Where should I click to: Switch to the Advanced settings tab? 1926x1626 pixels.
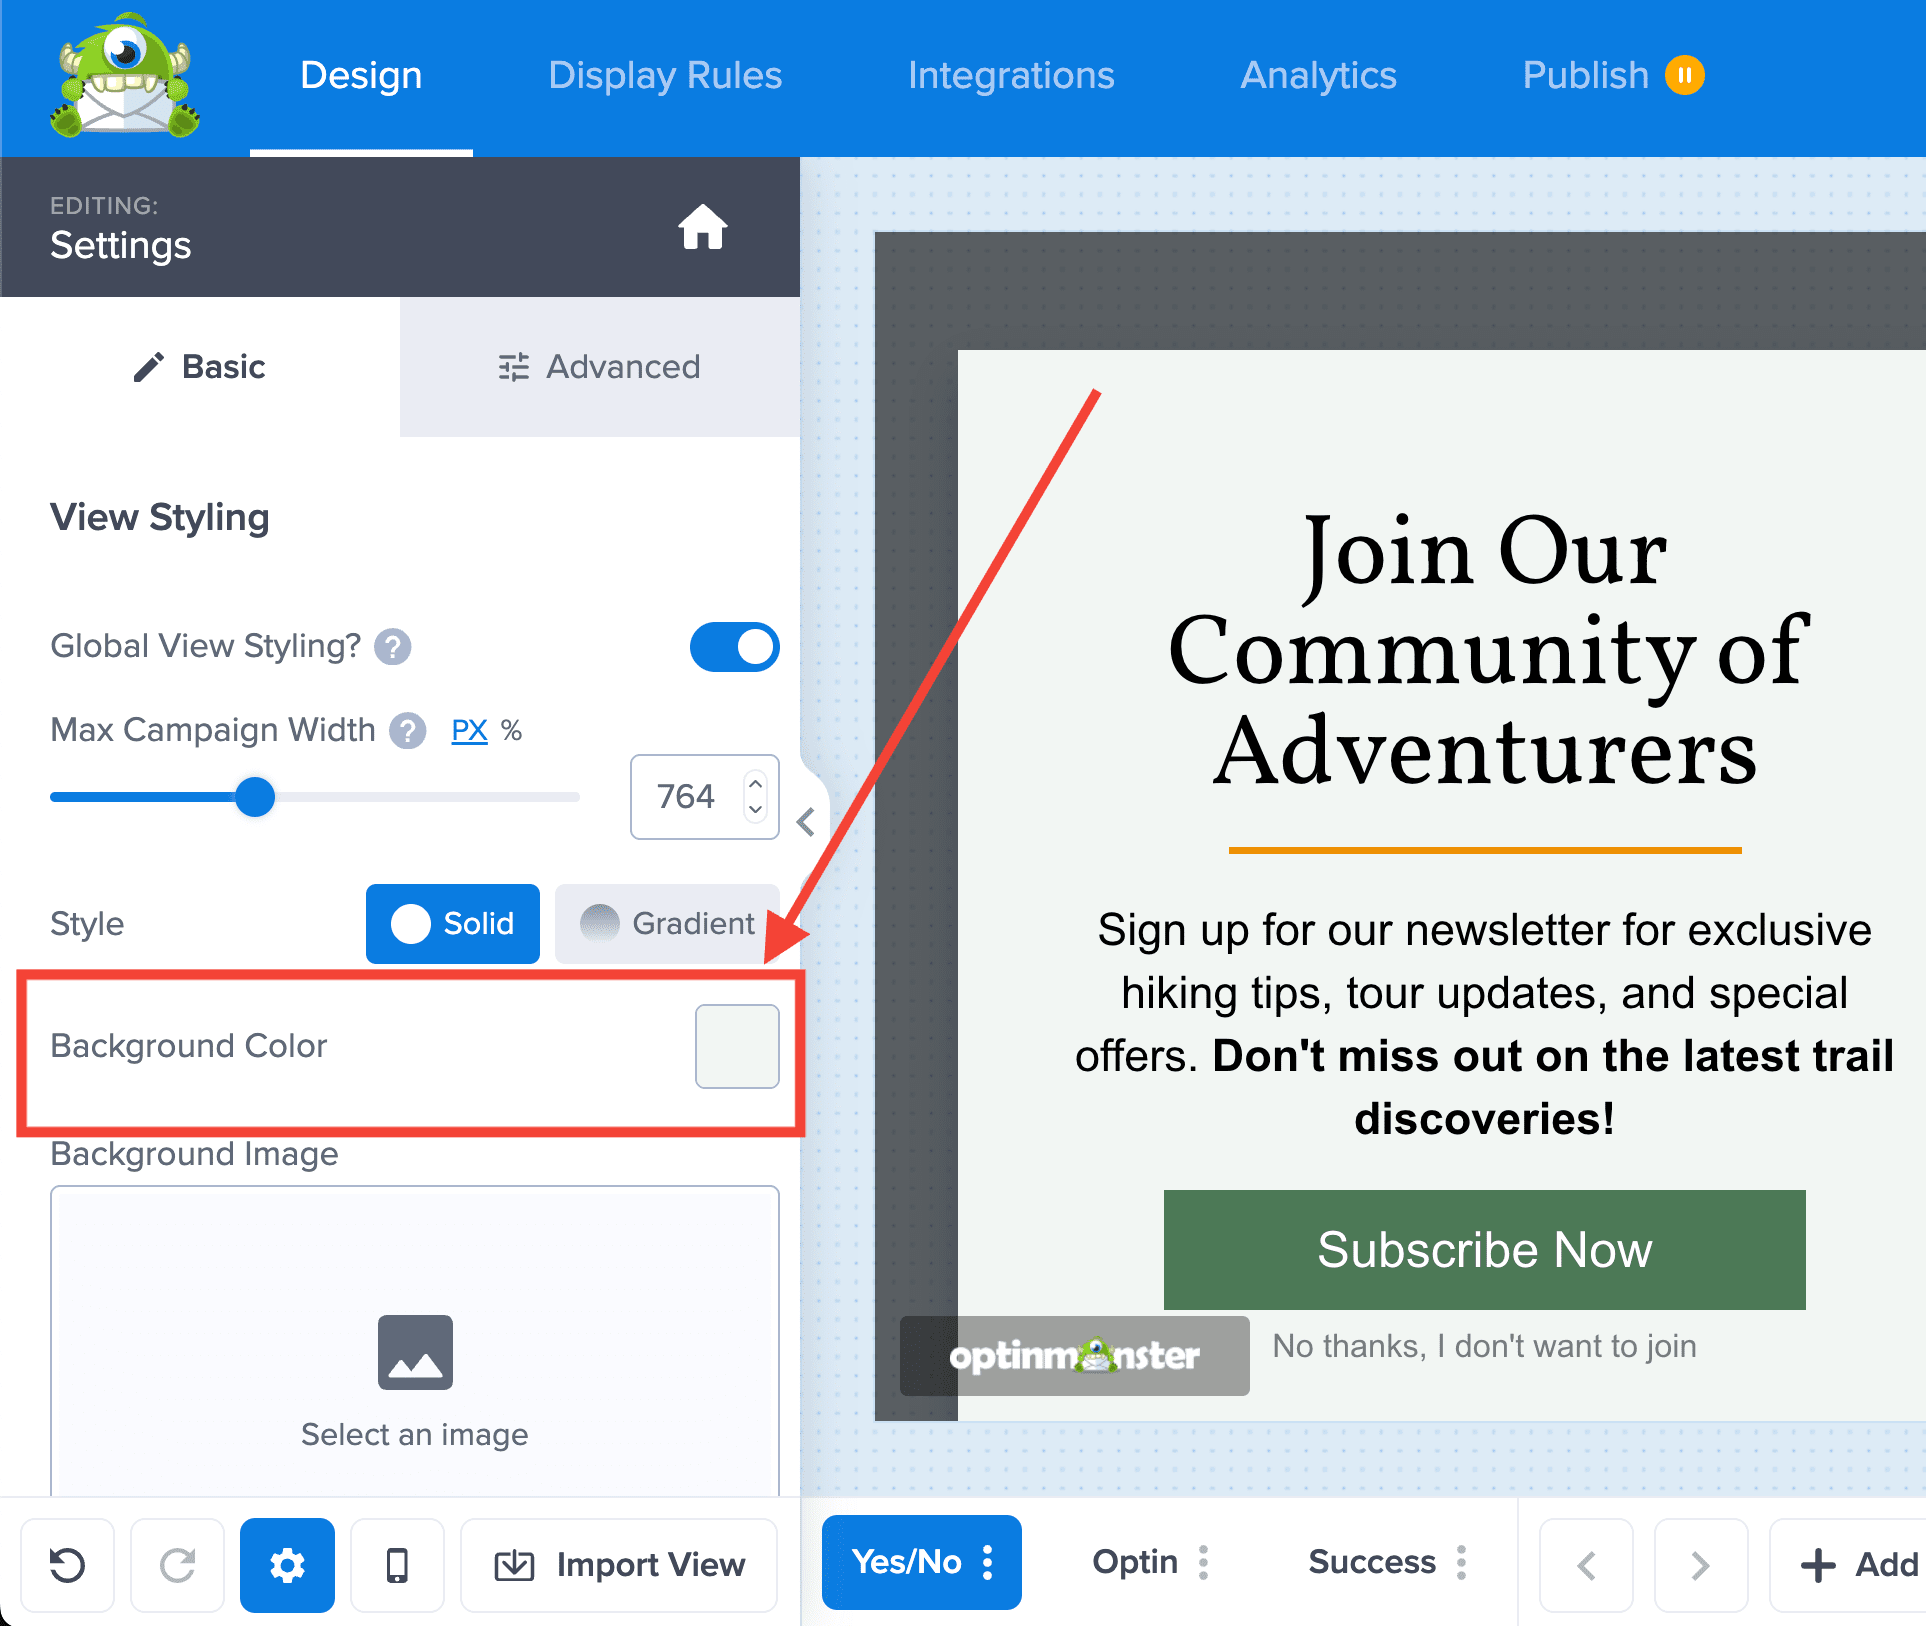click(x=600, y=367)
